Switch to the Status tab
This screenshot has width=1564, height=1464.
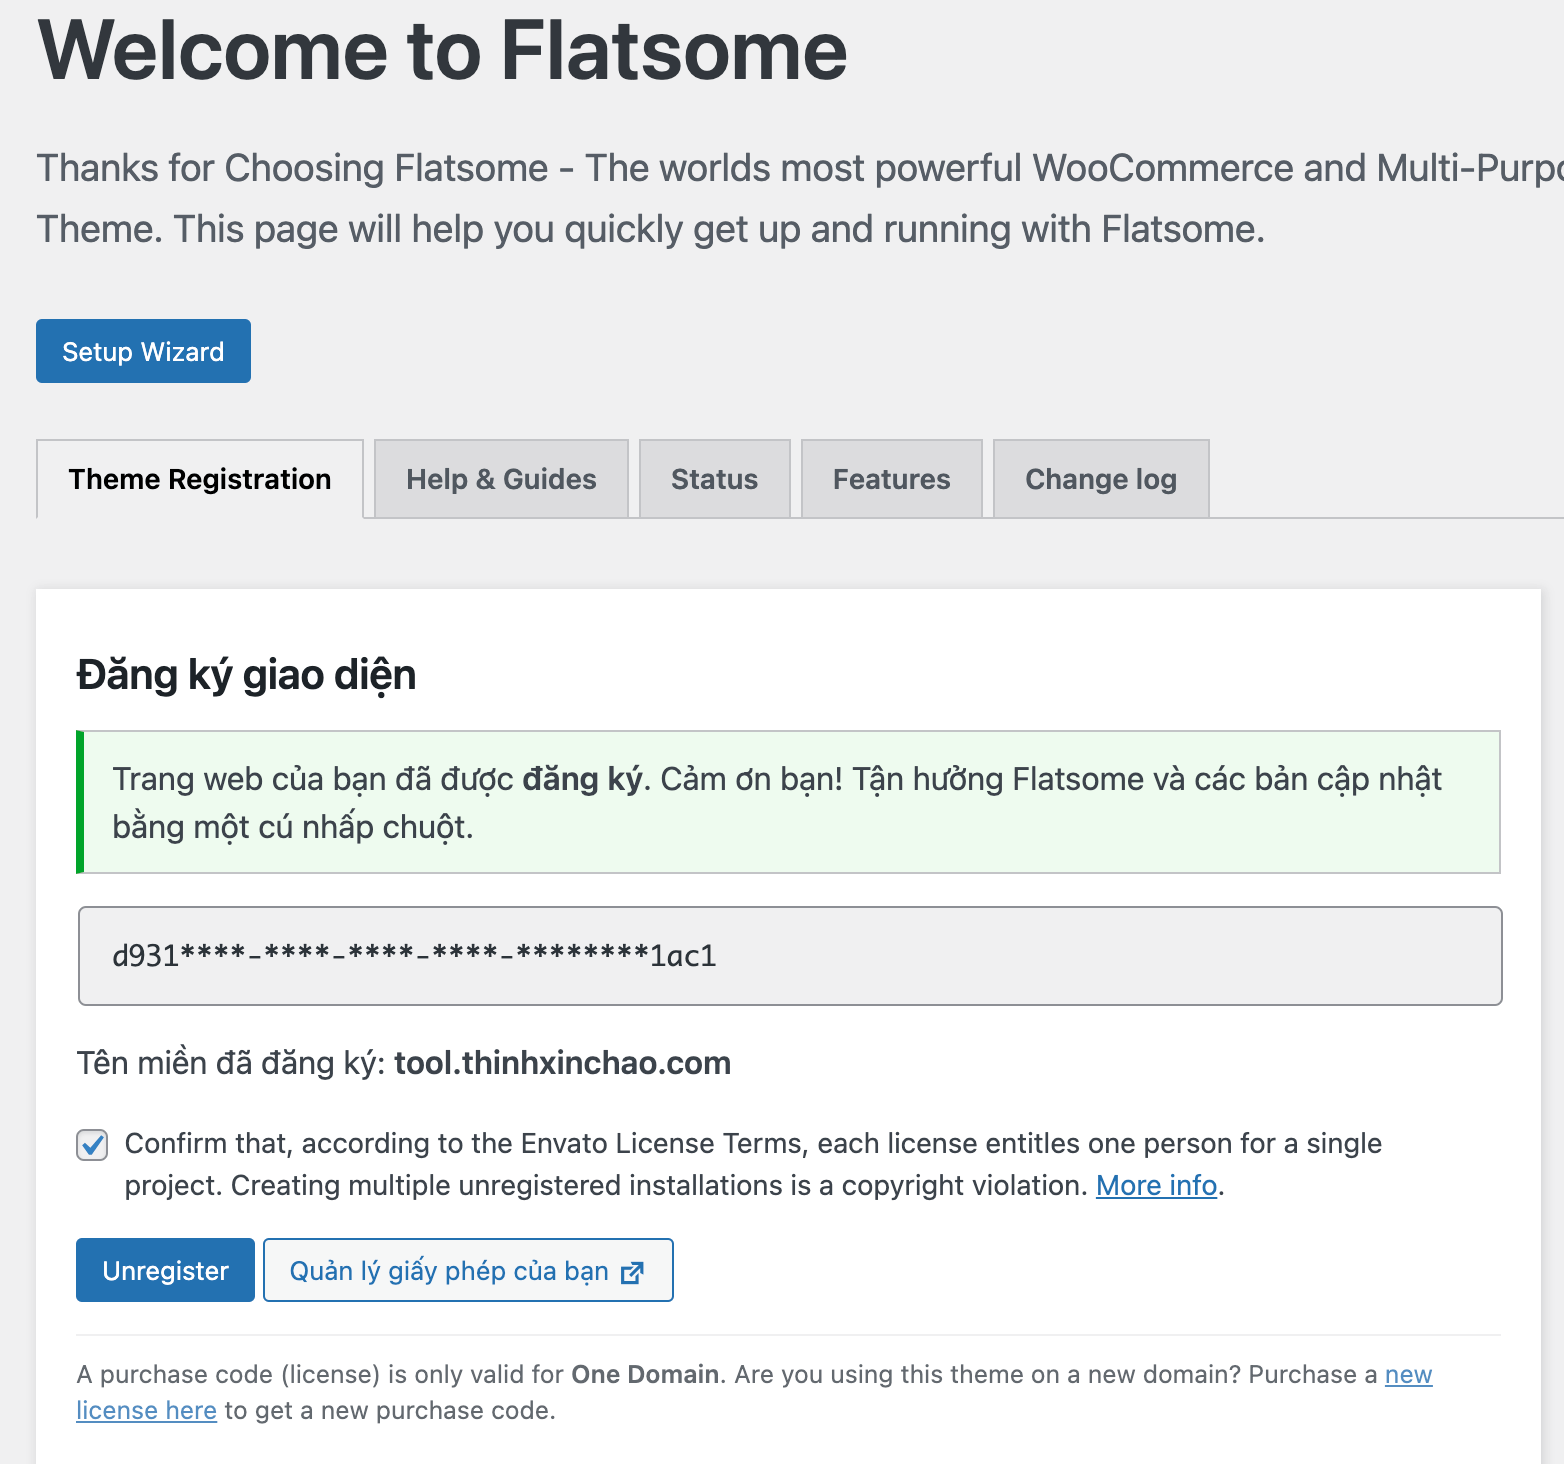714,479
